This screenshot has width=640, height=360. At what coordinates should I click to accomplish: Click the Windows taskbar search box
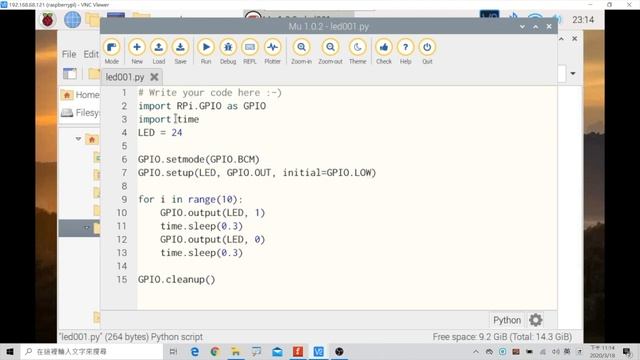pyautogui.click(x=91, y=351)
